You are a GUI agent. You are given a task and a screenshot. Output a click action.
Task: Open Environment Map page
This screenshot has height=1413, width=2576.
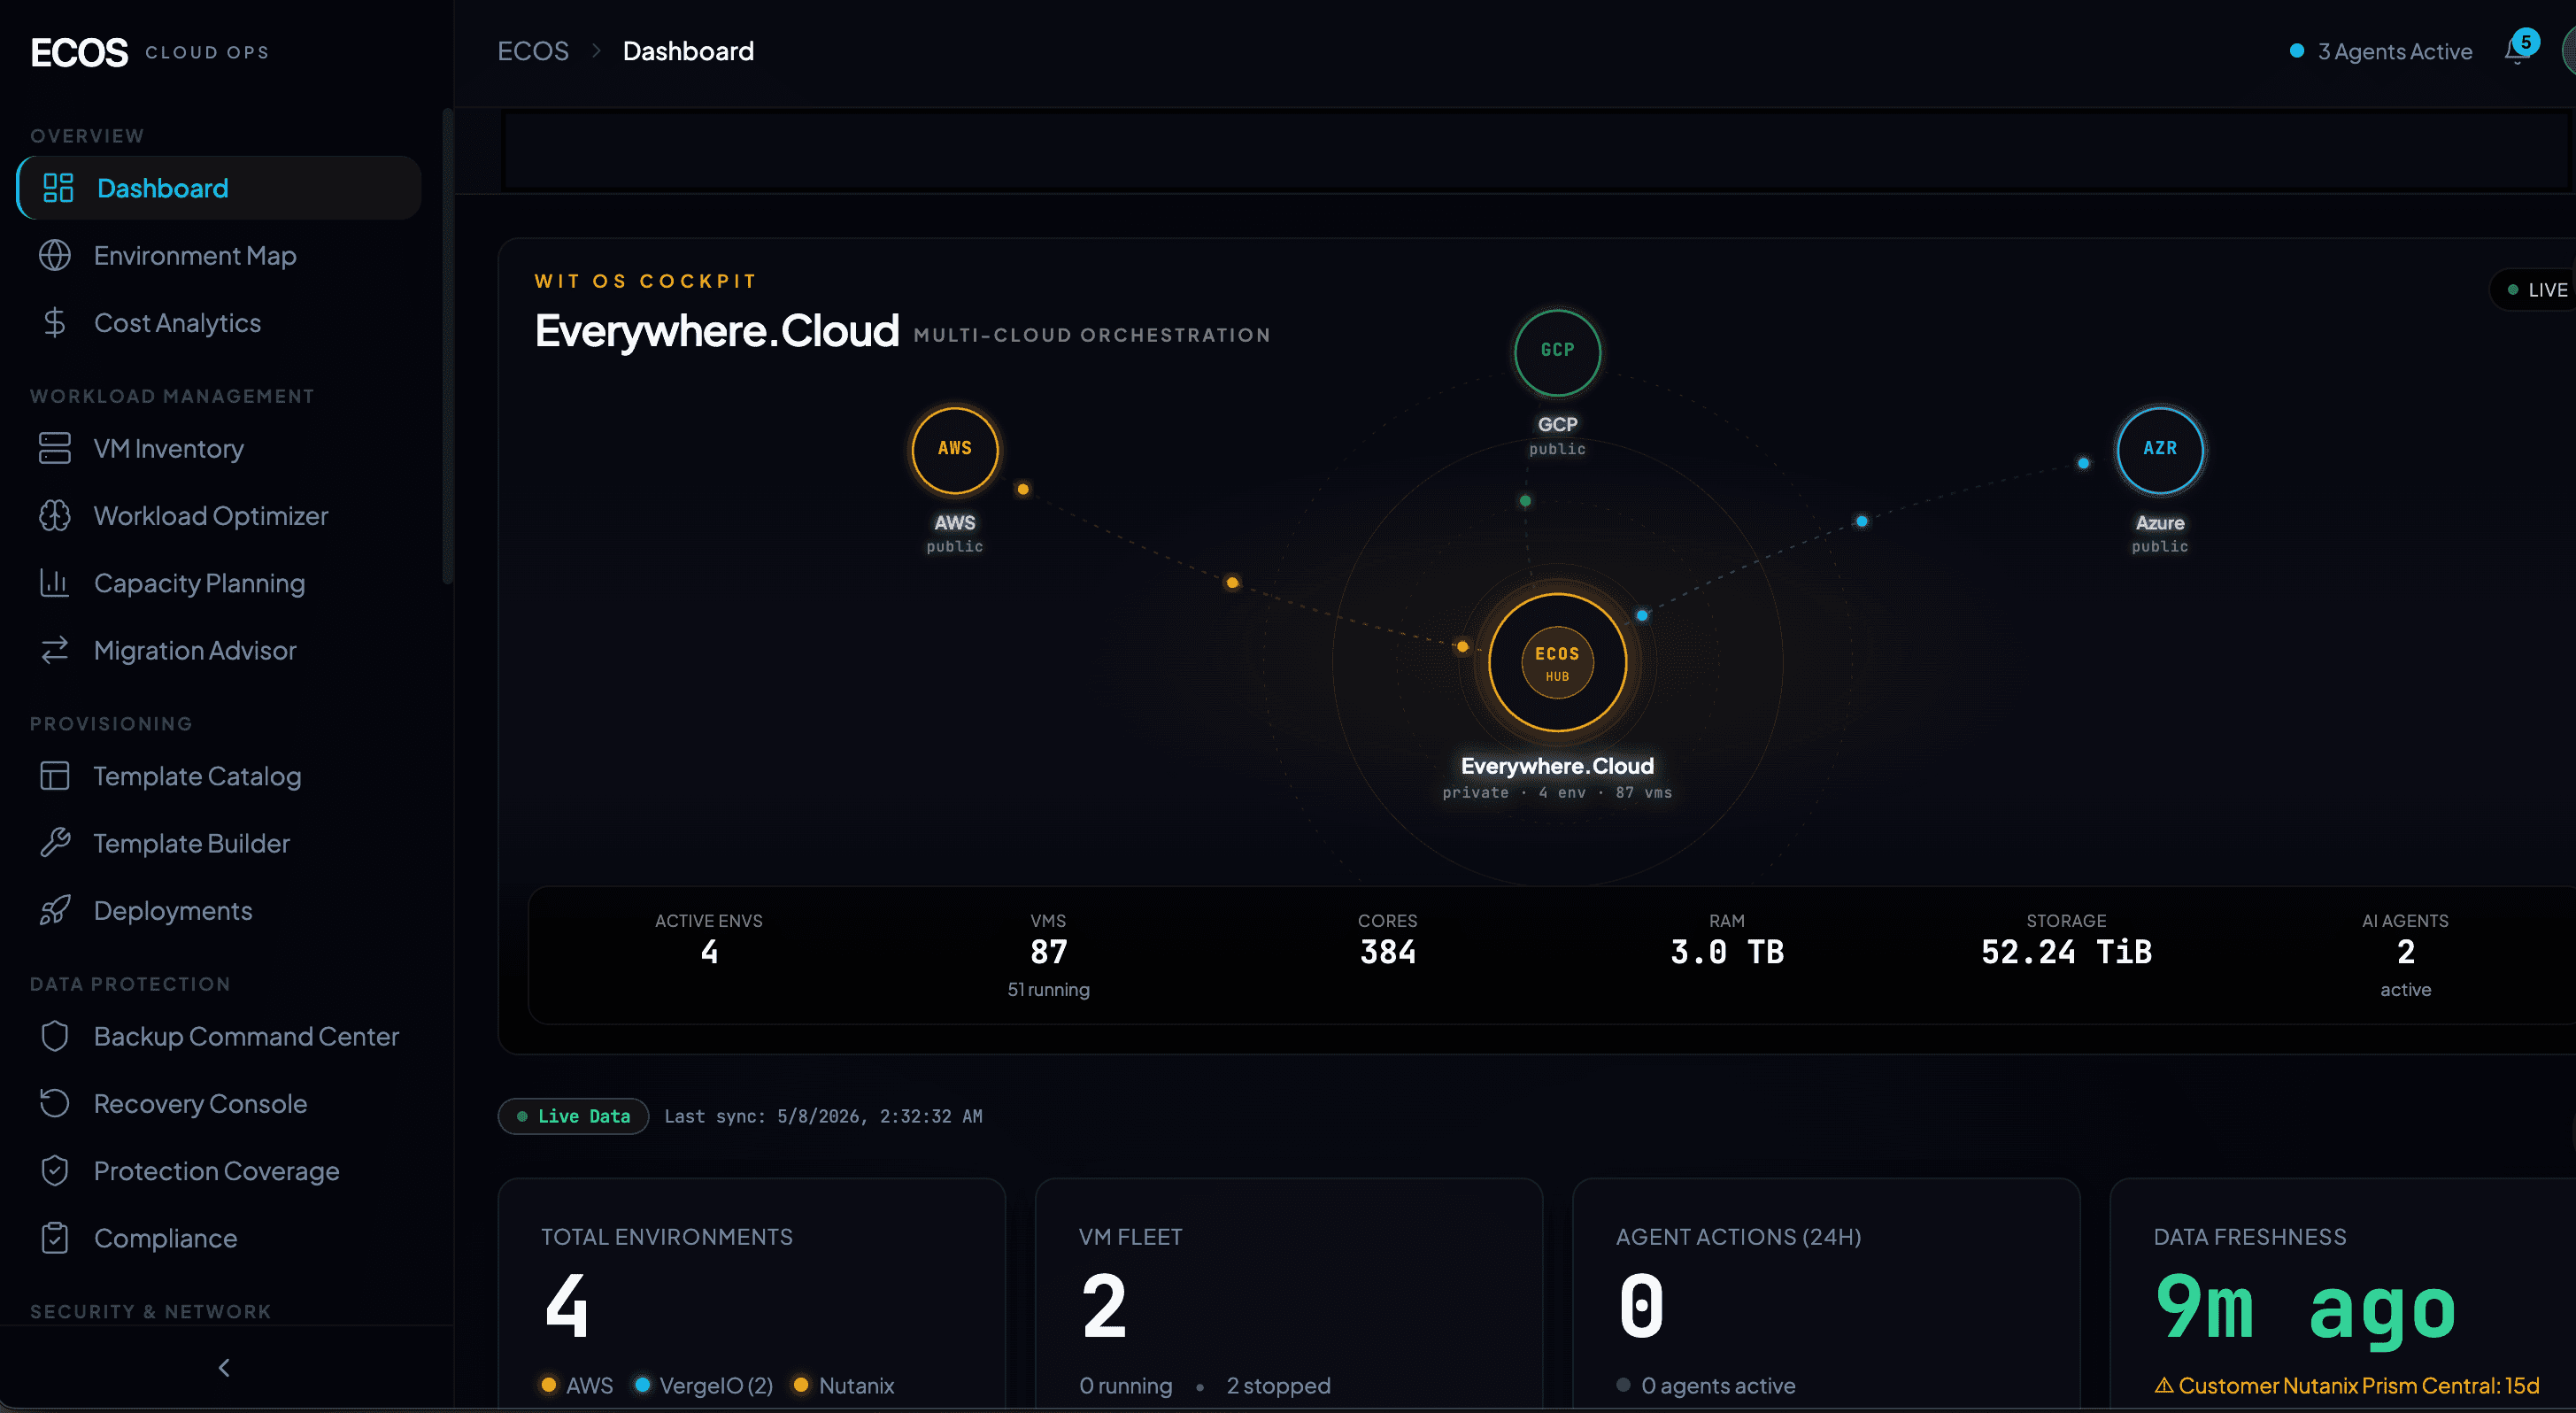[218, 255]
